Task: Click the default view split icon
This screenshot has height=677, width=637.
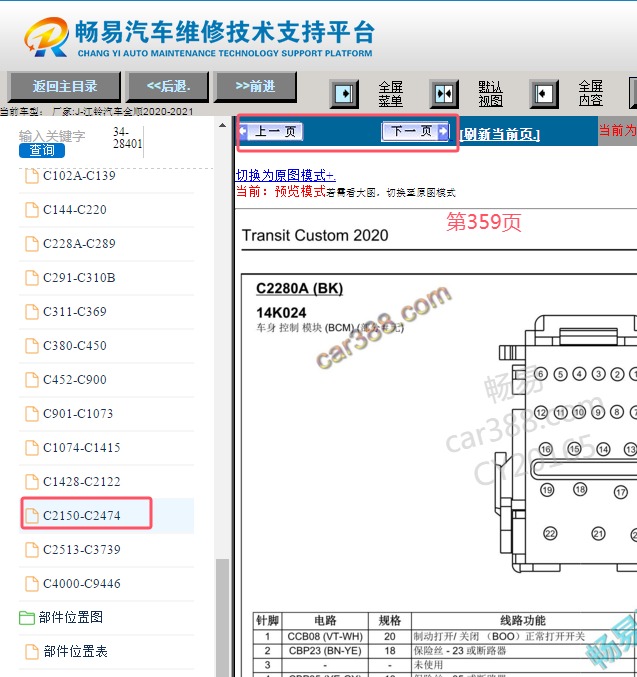Action: [444, 94]
